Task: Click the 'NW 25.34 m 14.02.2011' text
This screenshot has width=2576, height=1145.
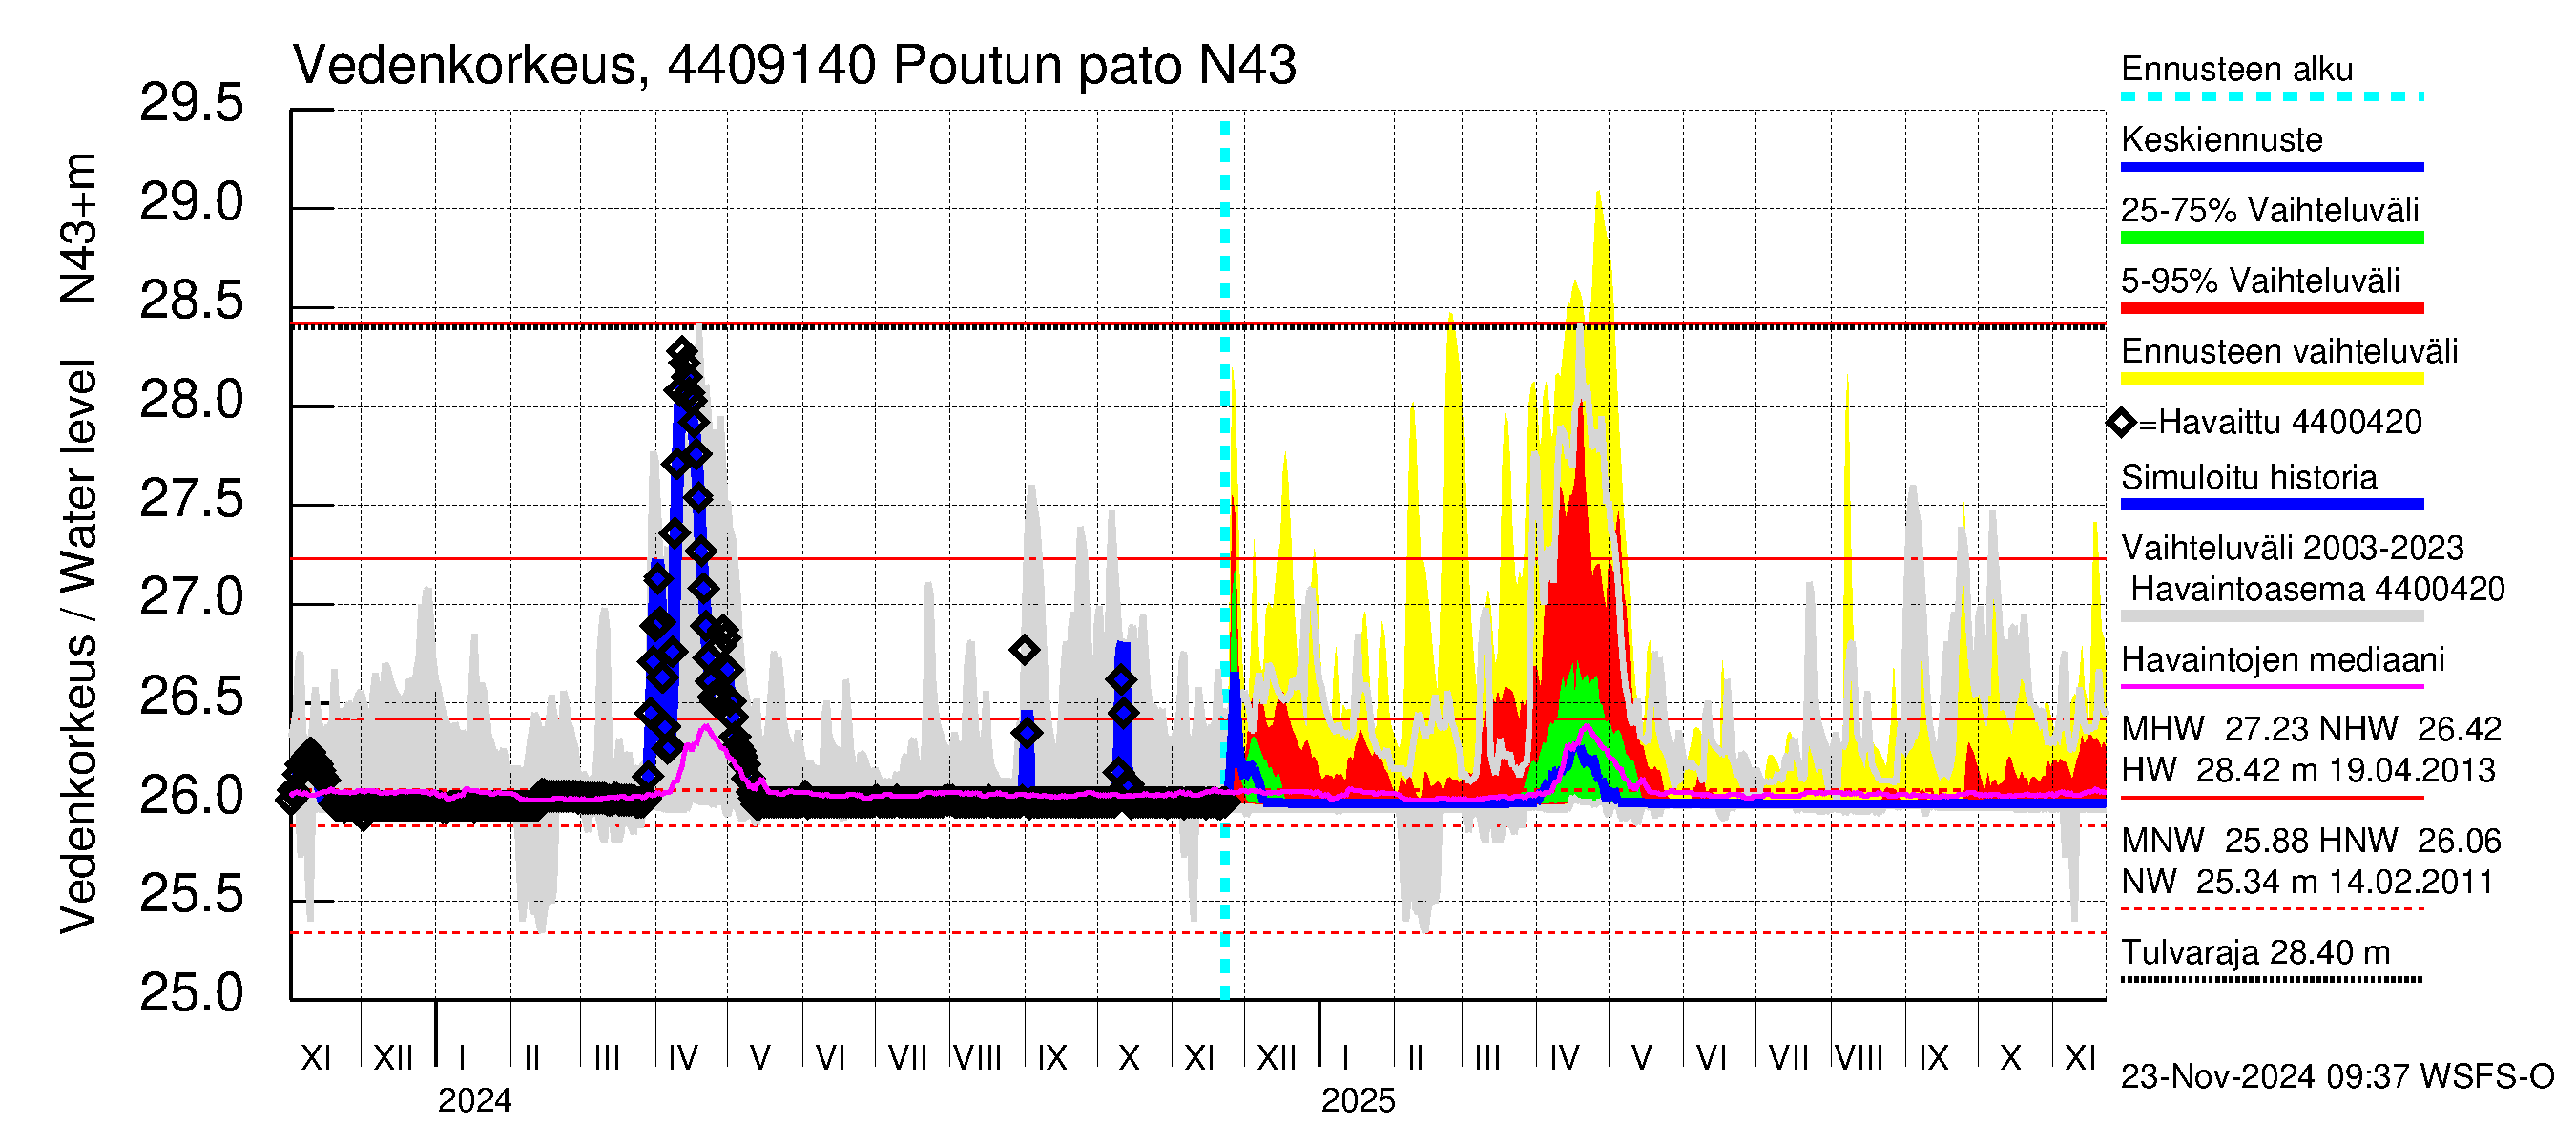Action: 2307,882
